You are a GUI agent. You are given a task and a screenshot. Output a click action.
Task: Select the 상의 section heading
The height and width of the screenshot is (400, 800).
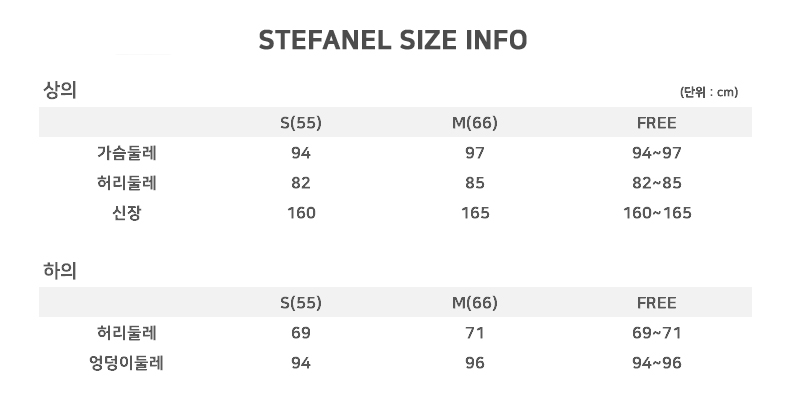60,90
